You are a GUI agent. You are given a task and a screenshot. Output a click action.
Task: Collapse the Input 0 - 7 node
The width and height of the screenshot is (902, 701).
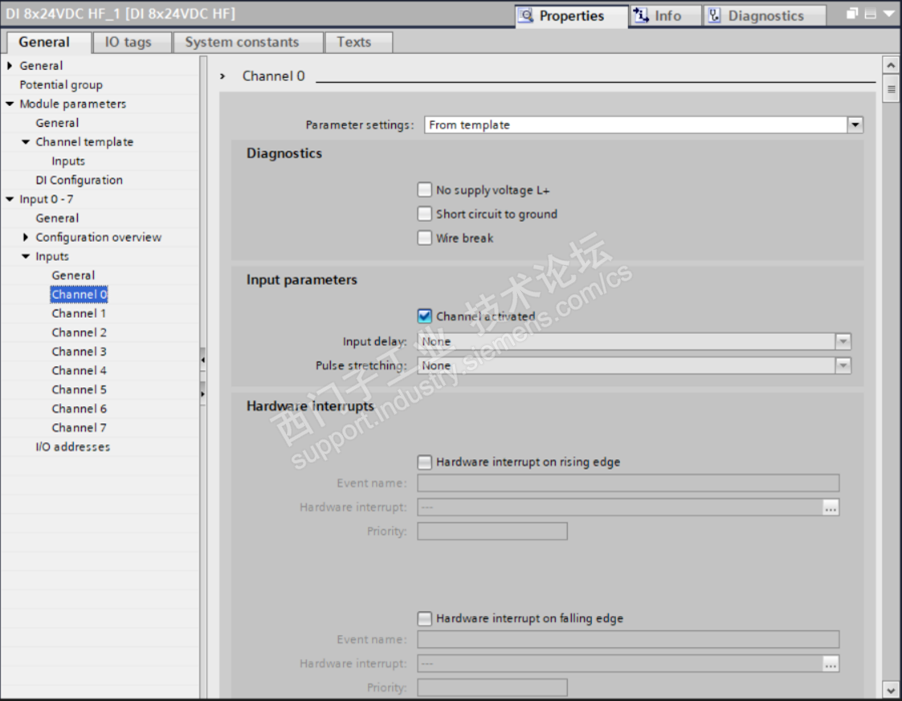[x=10, y=199]
